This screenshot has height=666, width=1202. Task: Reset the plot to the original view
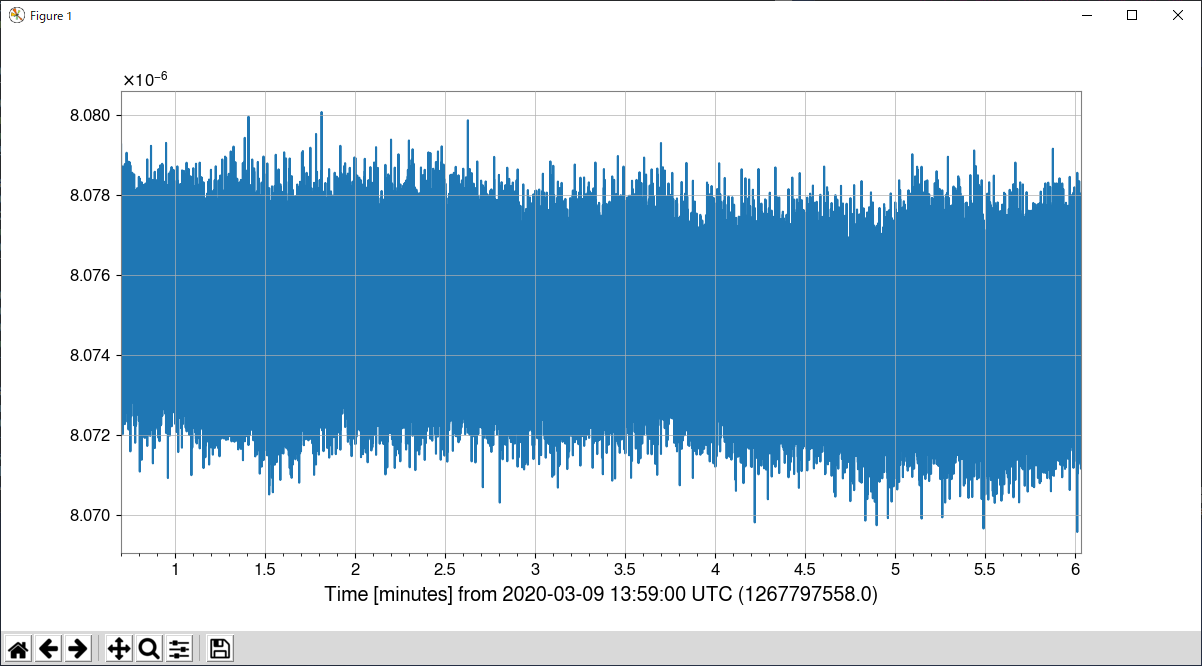[x=18, y=649]
